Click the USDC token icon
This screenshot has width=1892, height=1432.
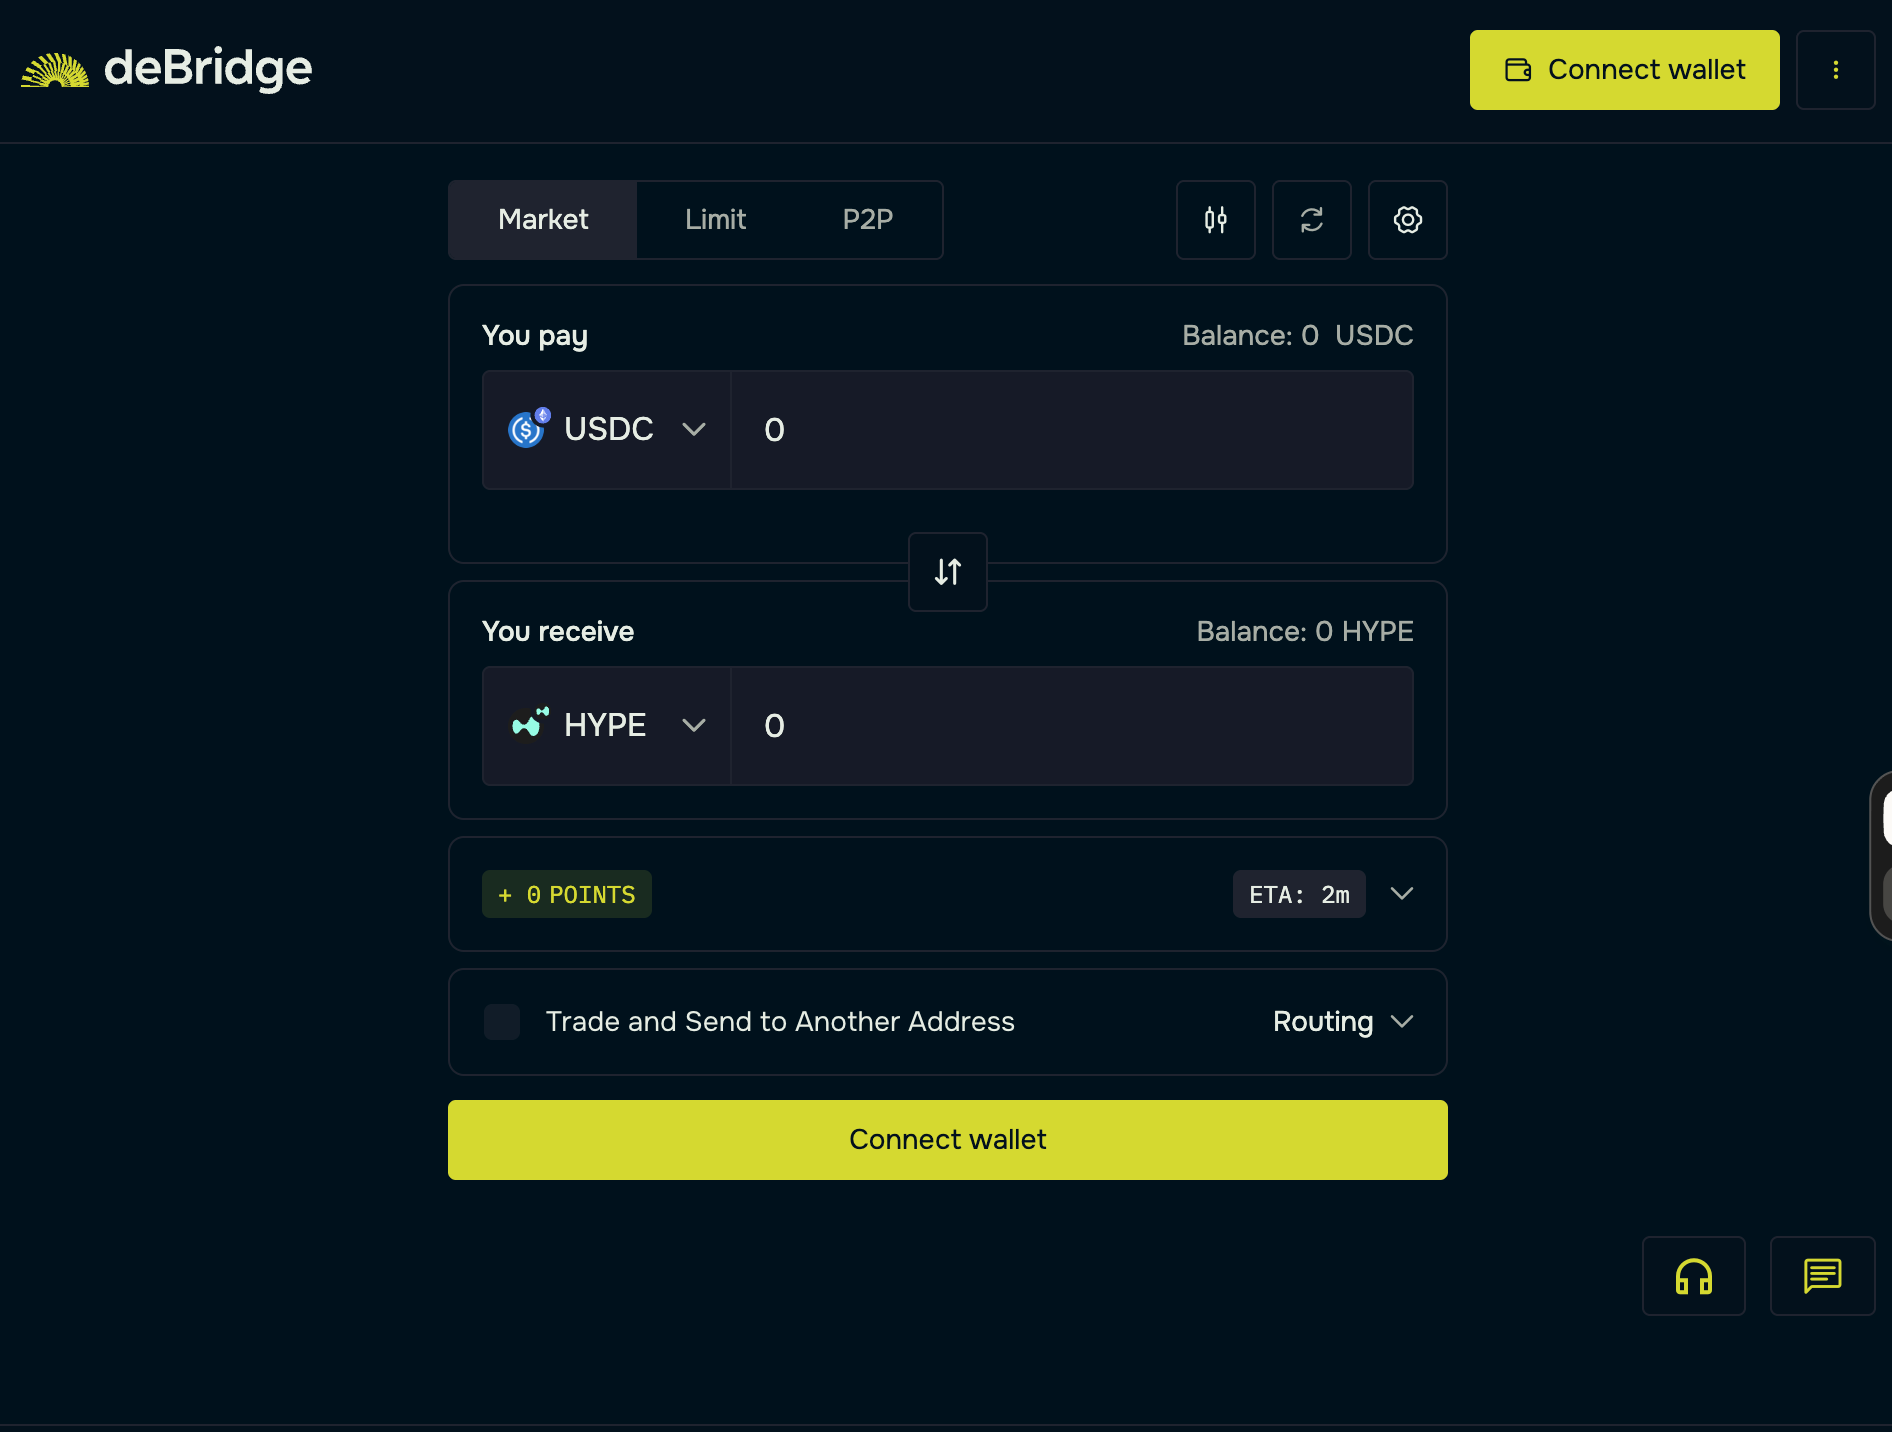(x=528, y=428)
